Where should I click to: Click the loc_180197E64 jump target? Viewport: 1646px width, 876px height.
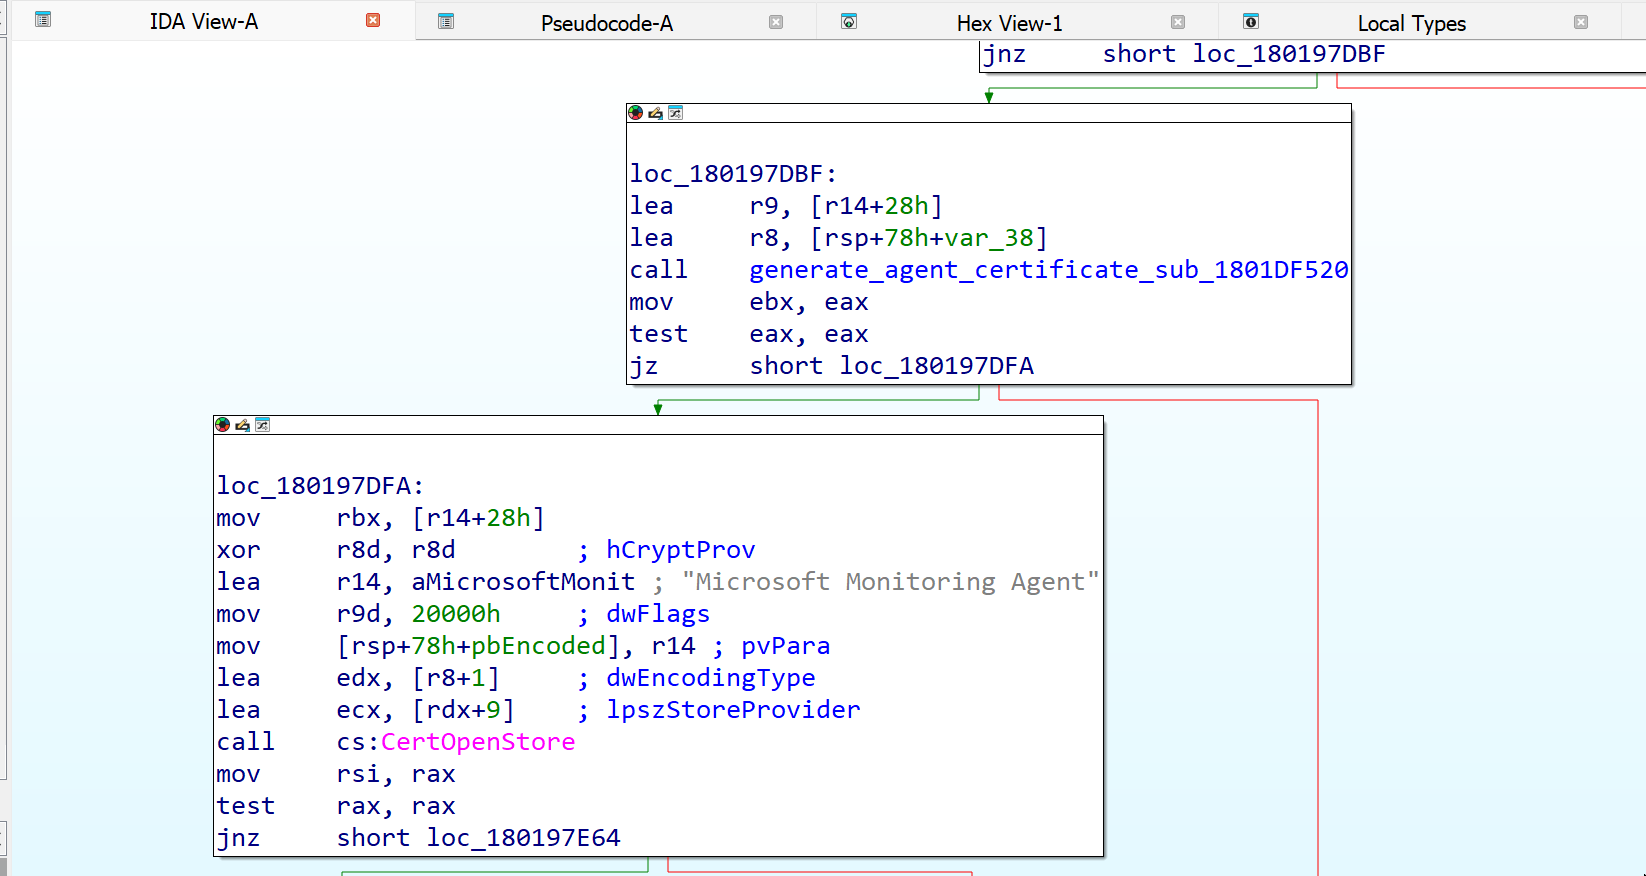(523, 838)
